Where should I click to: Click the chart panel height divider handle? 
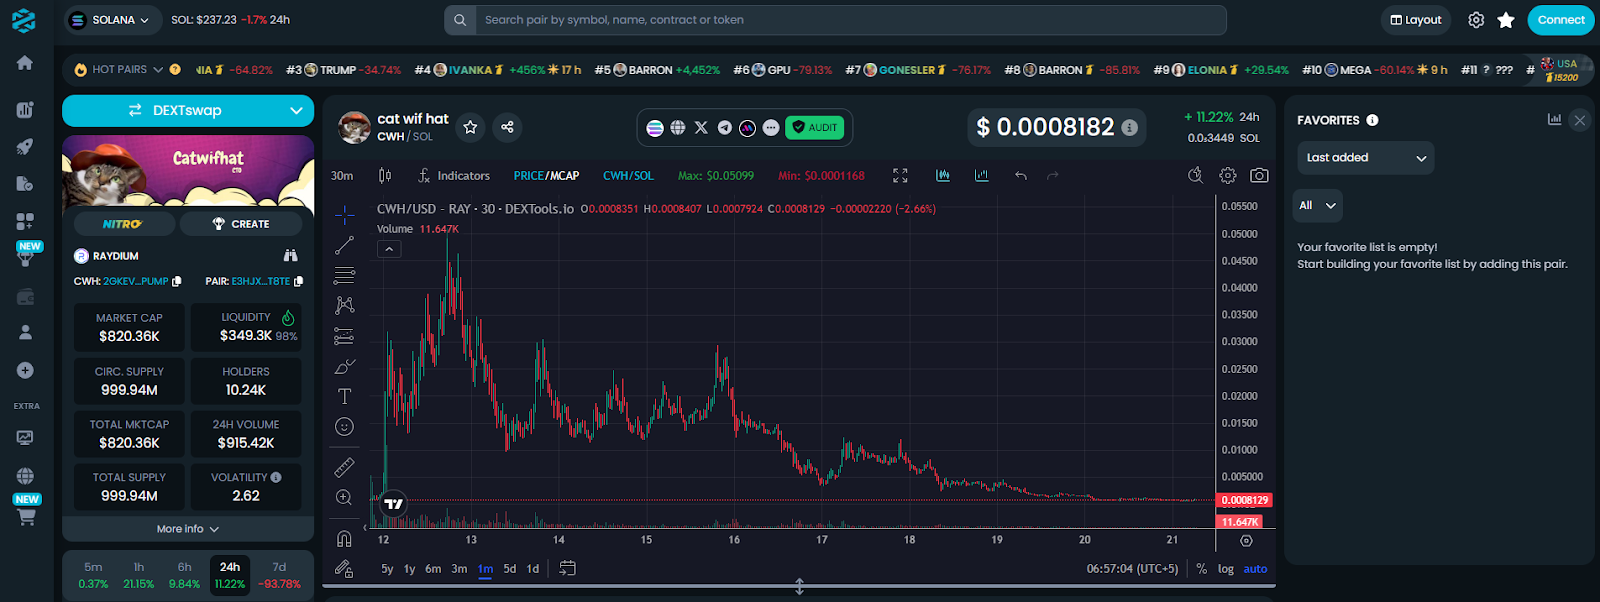point(799,586)
